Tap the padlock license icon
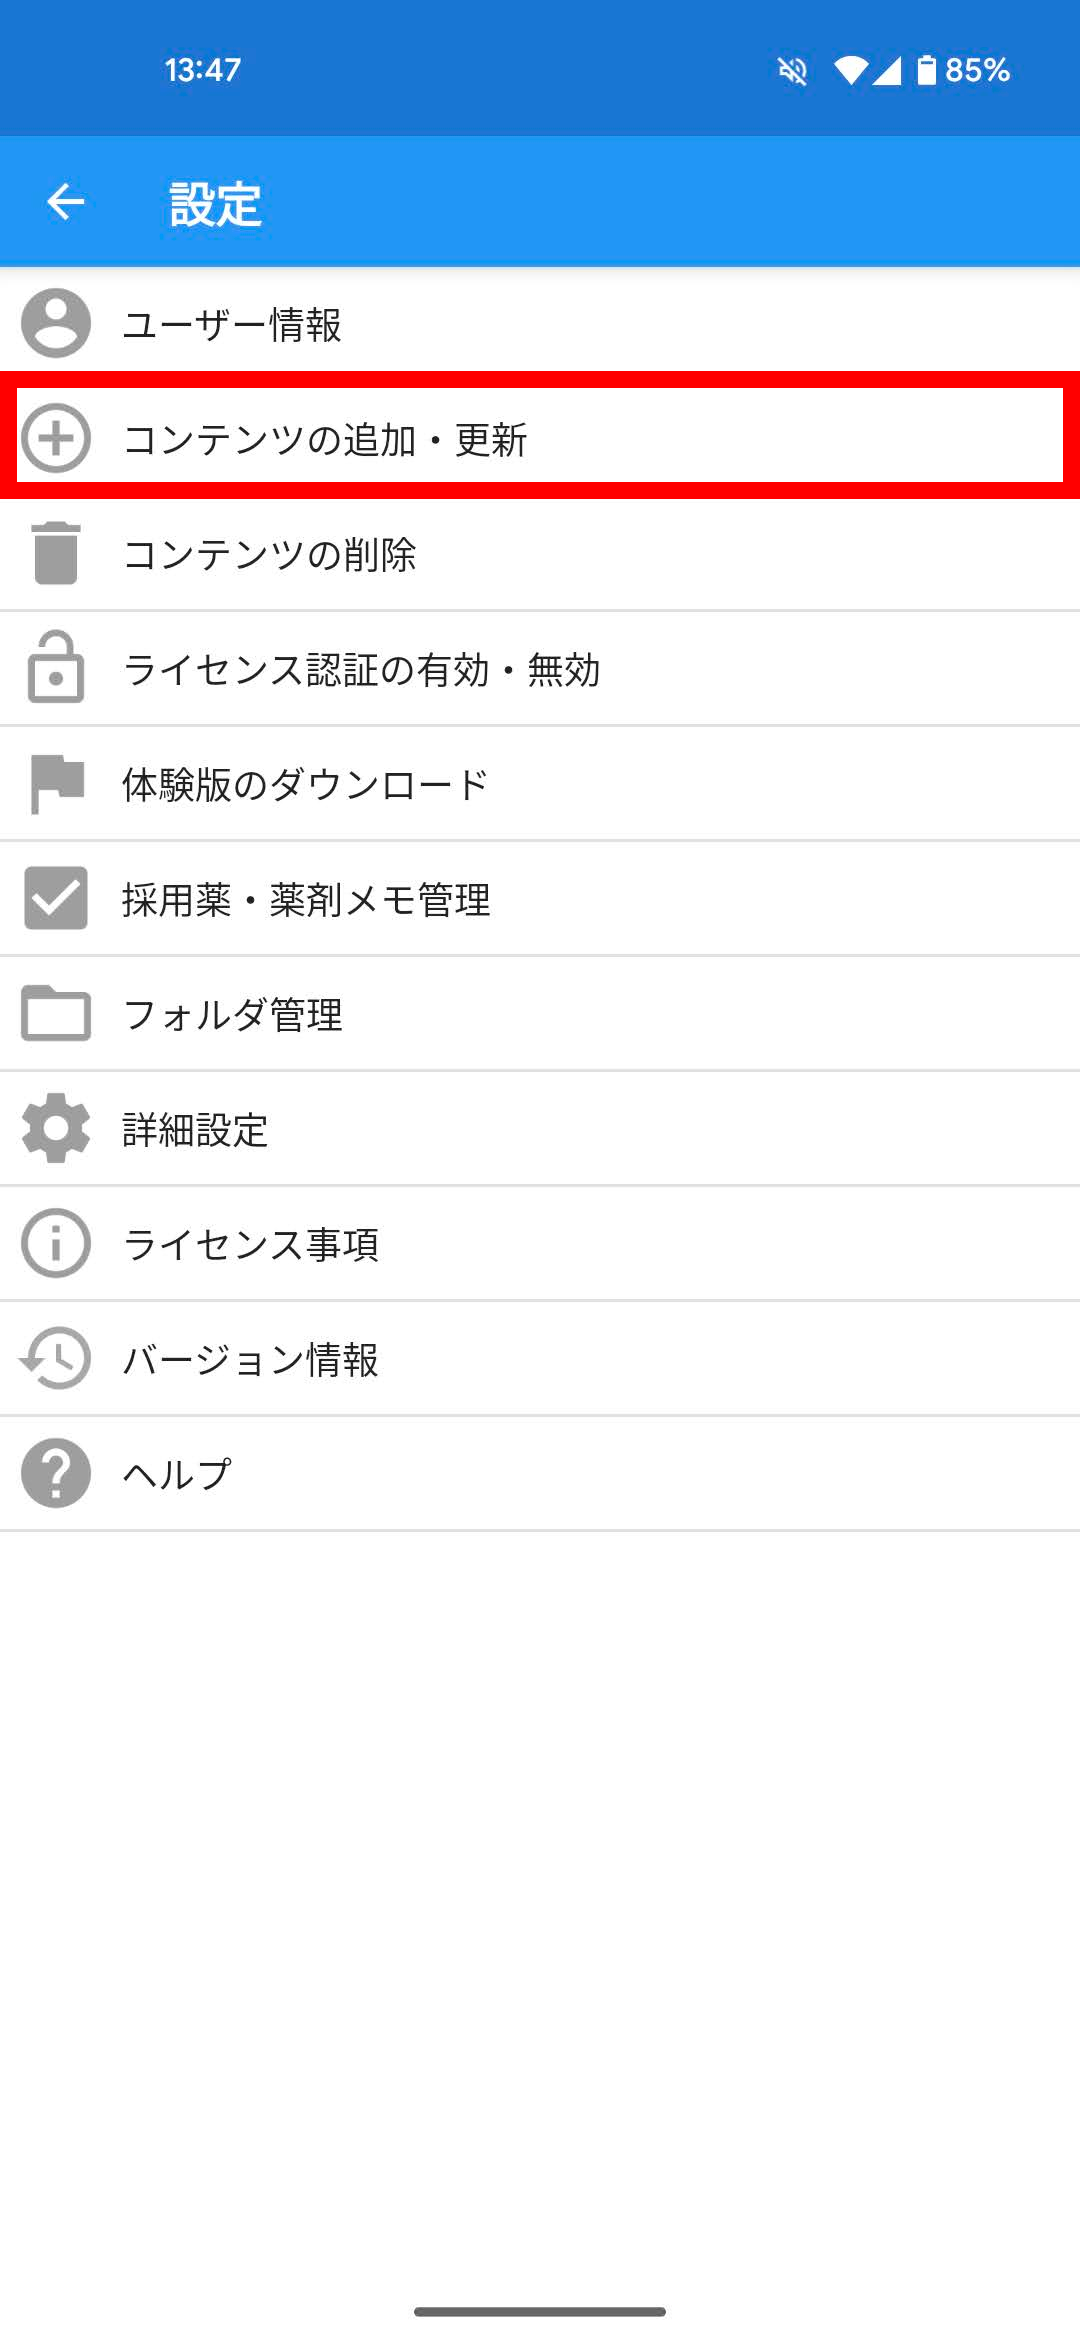 coord(56,668)
